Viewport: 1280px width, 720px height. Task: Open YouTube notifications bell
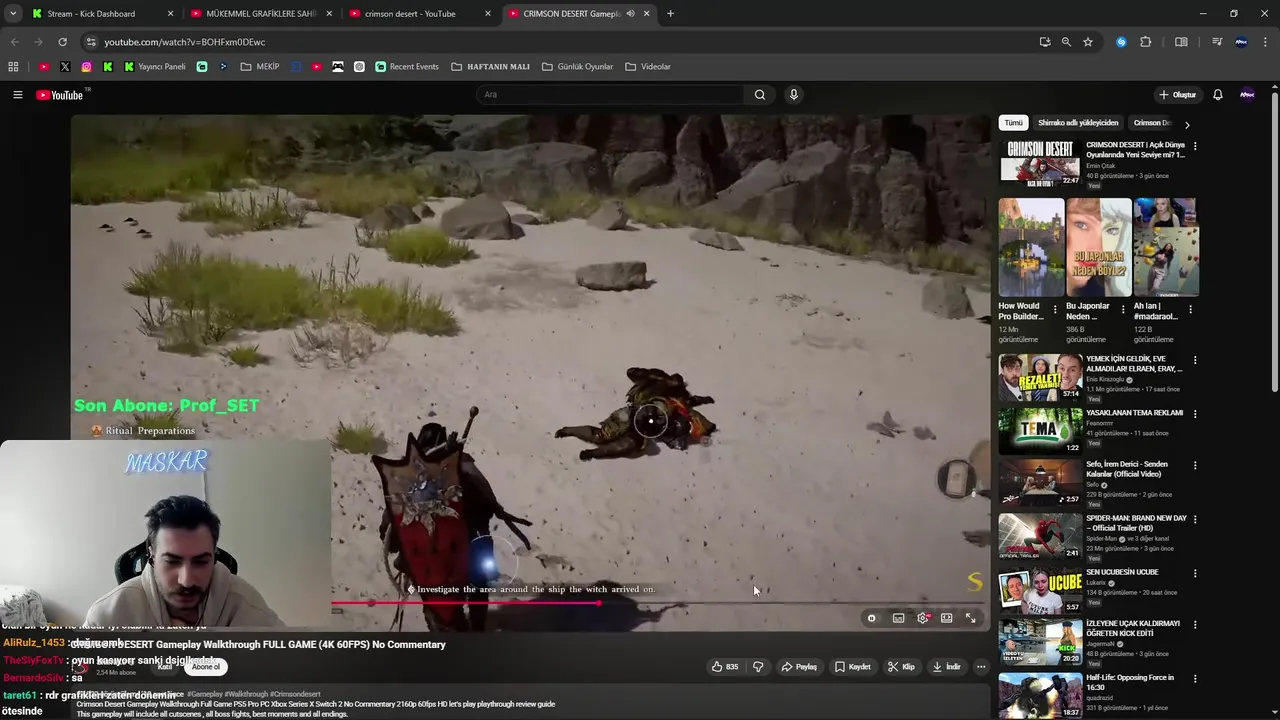[1218, 95]
